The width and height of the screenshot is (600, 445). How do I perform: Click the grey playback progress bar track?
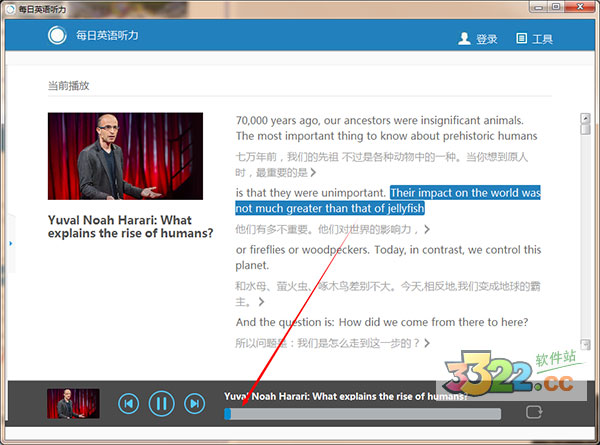[x=363, y=414]
